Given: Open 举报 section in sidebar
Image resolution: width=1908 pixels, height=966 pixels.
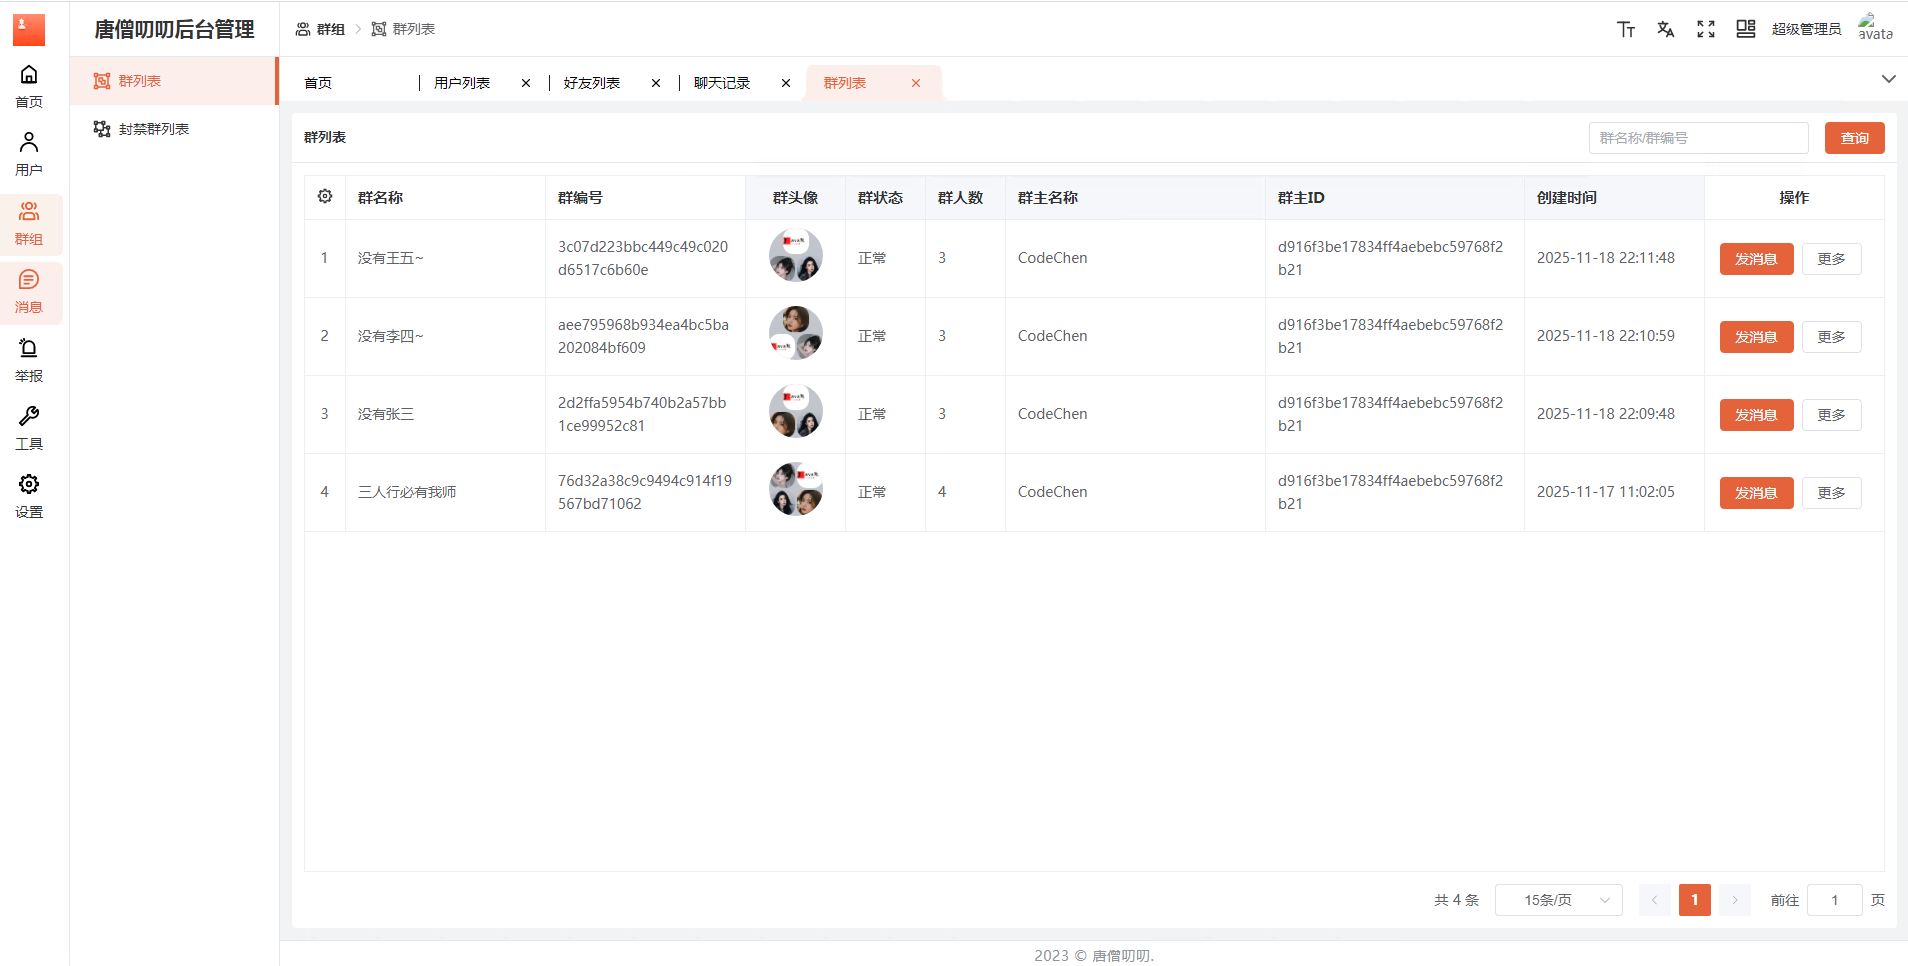Looking at the screenshot, I should point(29,361).
